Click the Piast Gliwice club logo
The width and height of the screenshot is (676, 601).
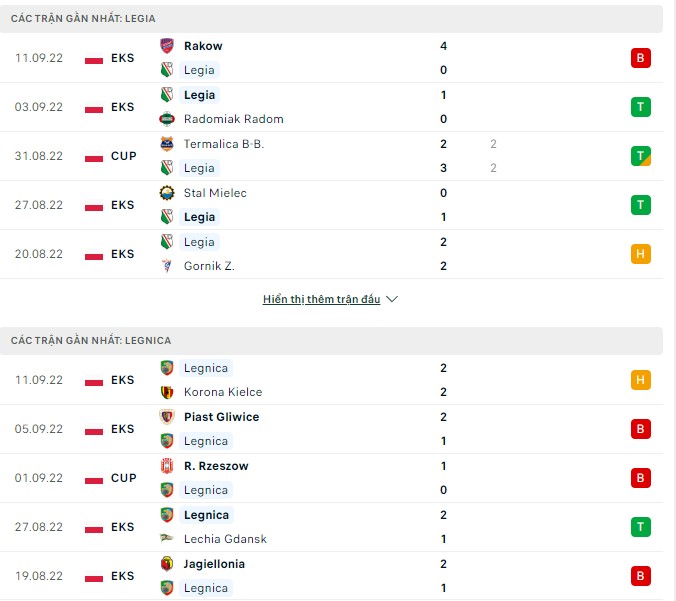[167, 417]
